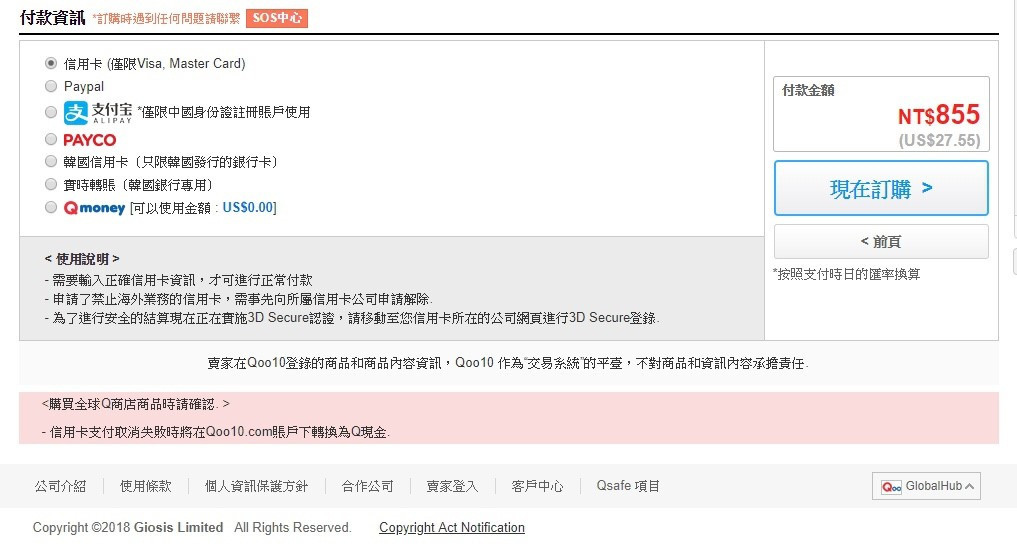Choose the Qmoney payment radio button

tap(51, 207)
